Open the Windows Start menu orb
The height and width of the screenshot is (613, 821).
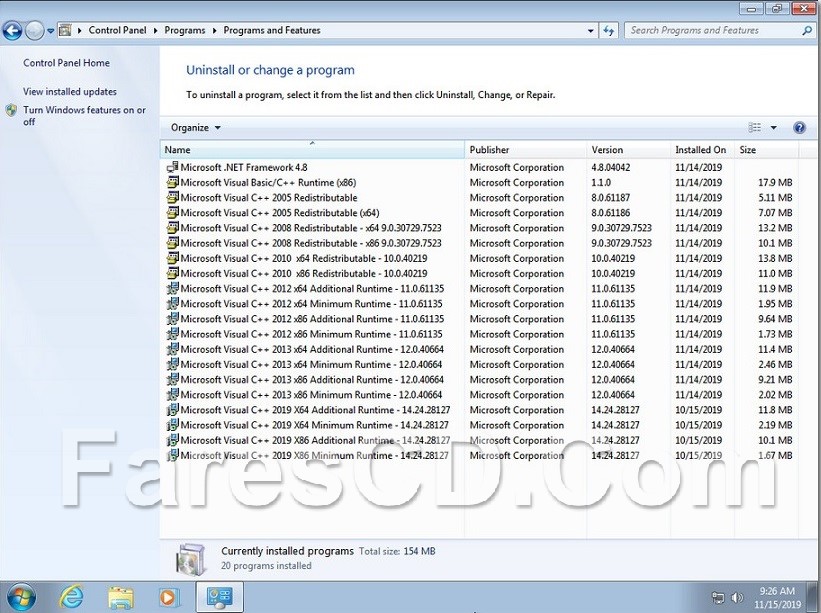pyautogui.click(x=21, y=597)
